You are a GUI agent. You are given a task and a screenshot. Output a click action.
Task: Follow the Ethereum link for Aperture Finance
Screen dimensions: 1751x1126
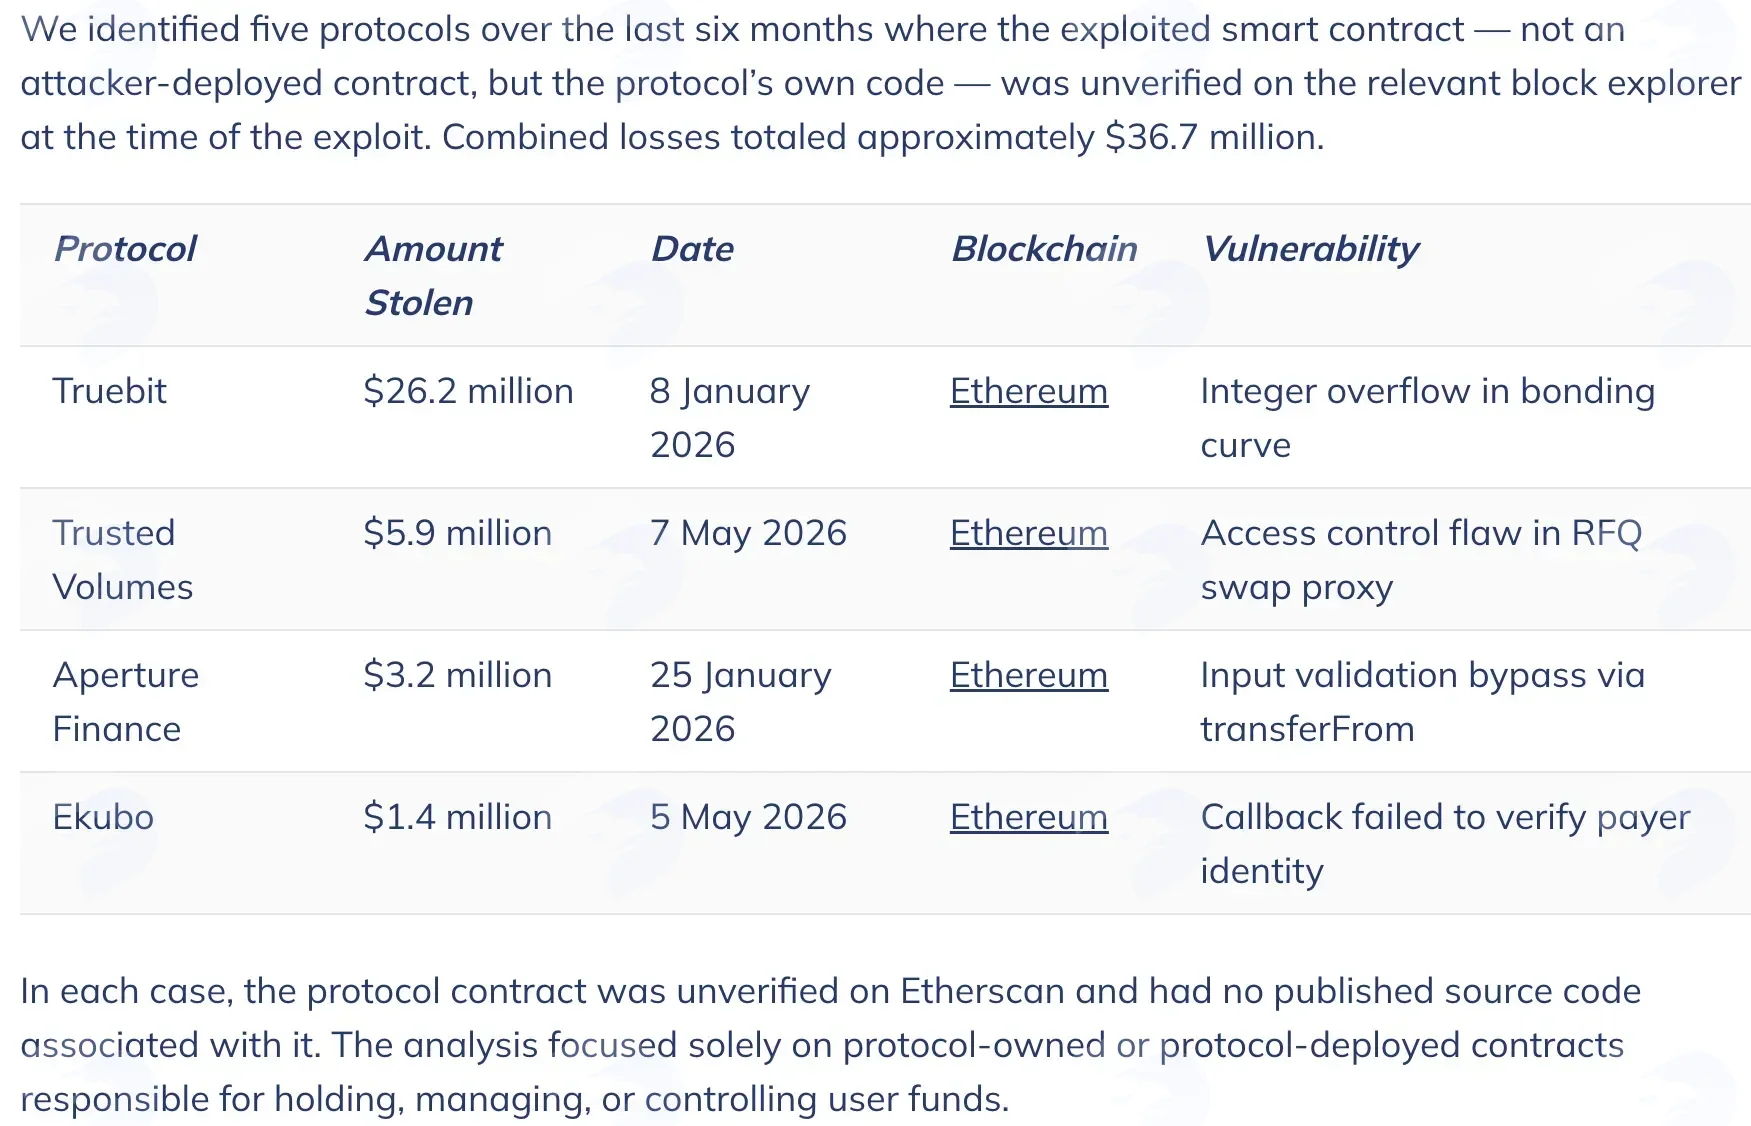1029,675
